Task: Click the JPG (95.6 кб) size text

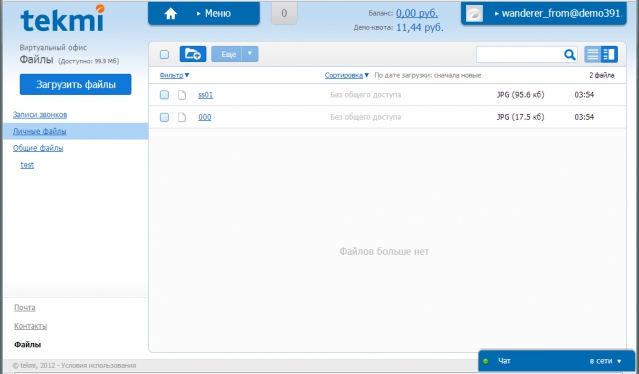Action: click(520, 95)
